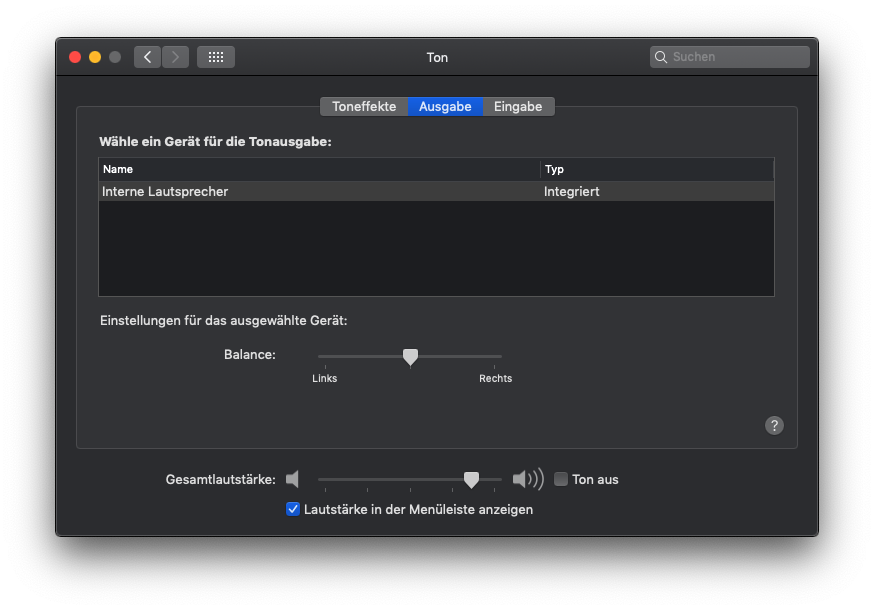The height and width of the screenshot is (610, 874).
Task: Select the Ausgabe tab
Action: point(445,106)
